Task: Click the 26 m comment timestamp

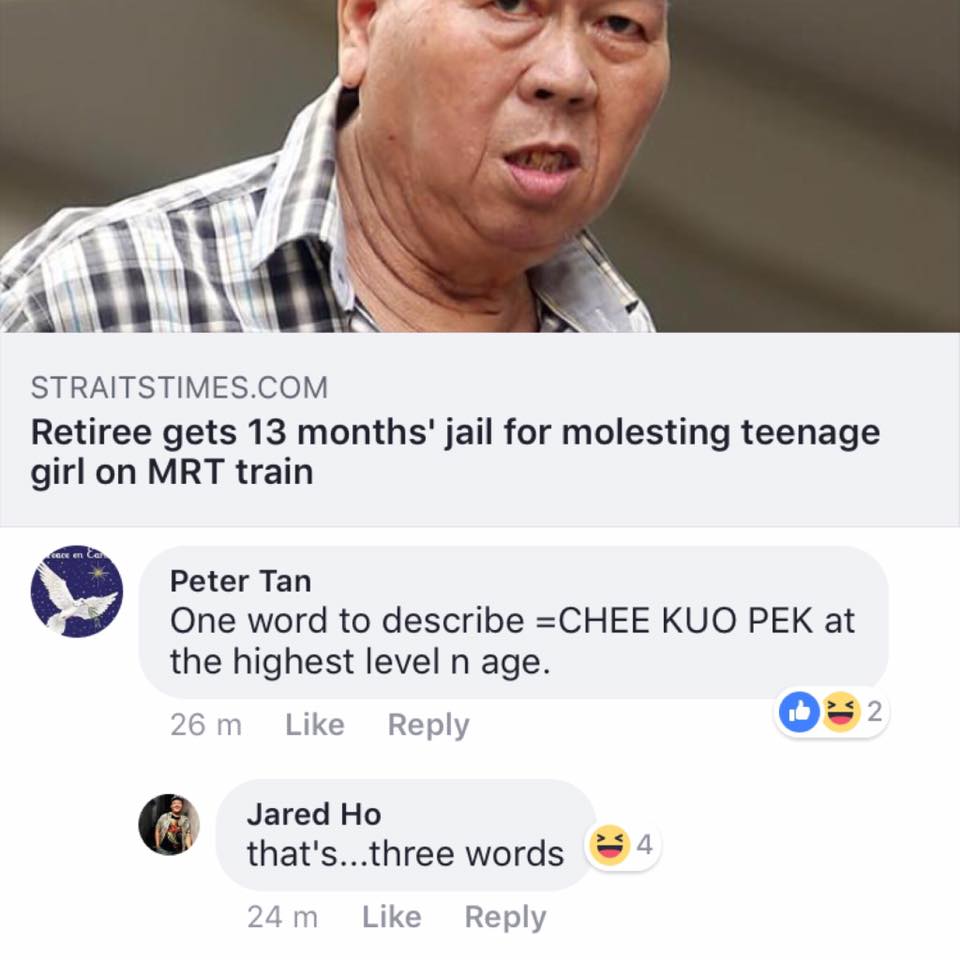Action: tap(206, 725)
